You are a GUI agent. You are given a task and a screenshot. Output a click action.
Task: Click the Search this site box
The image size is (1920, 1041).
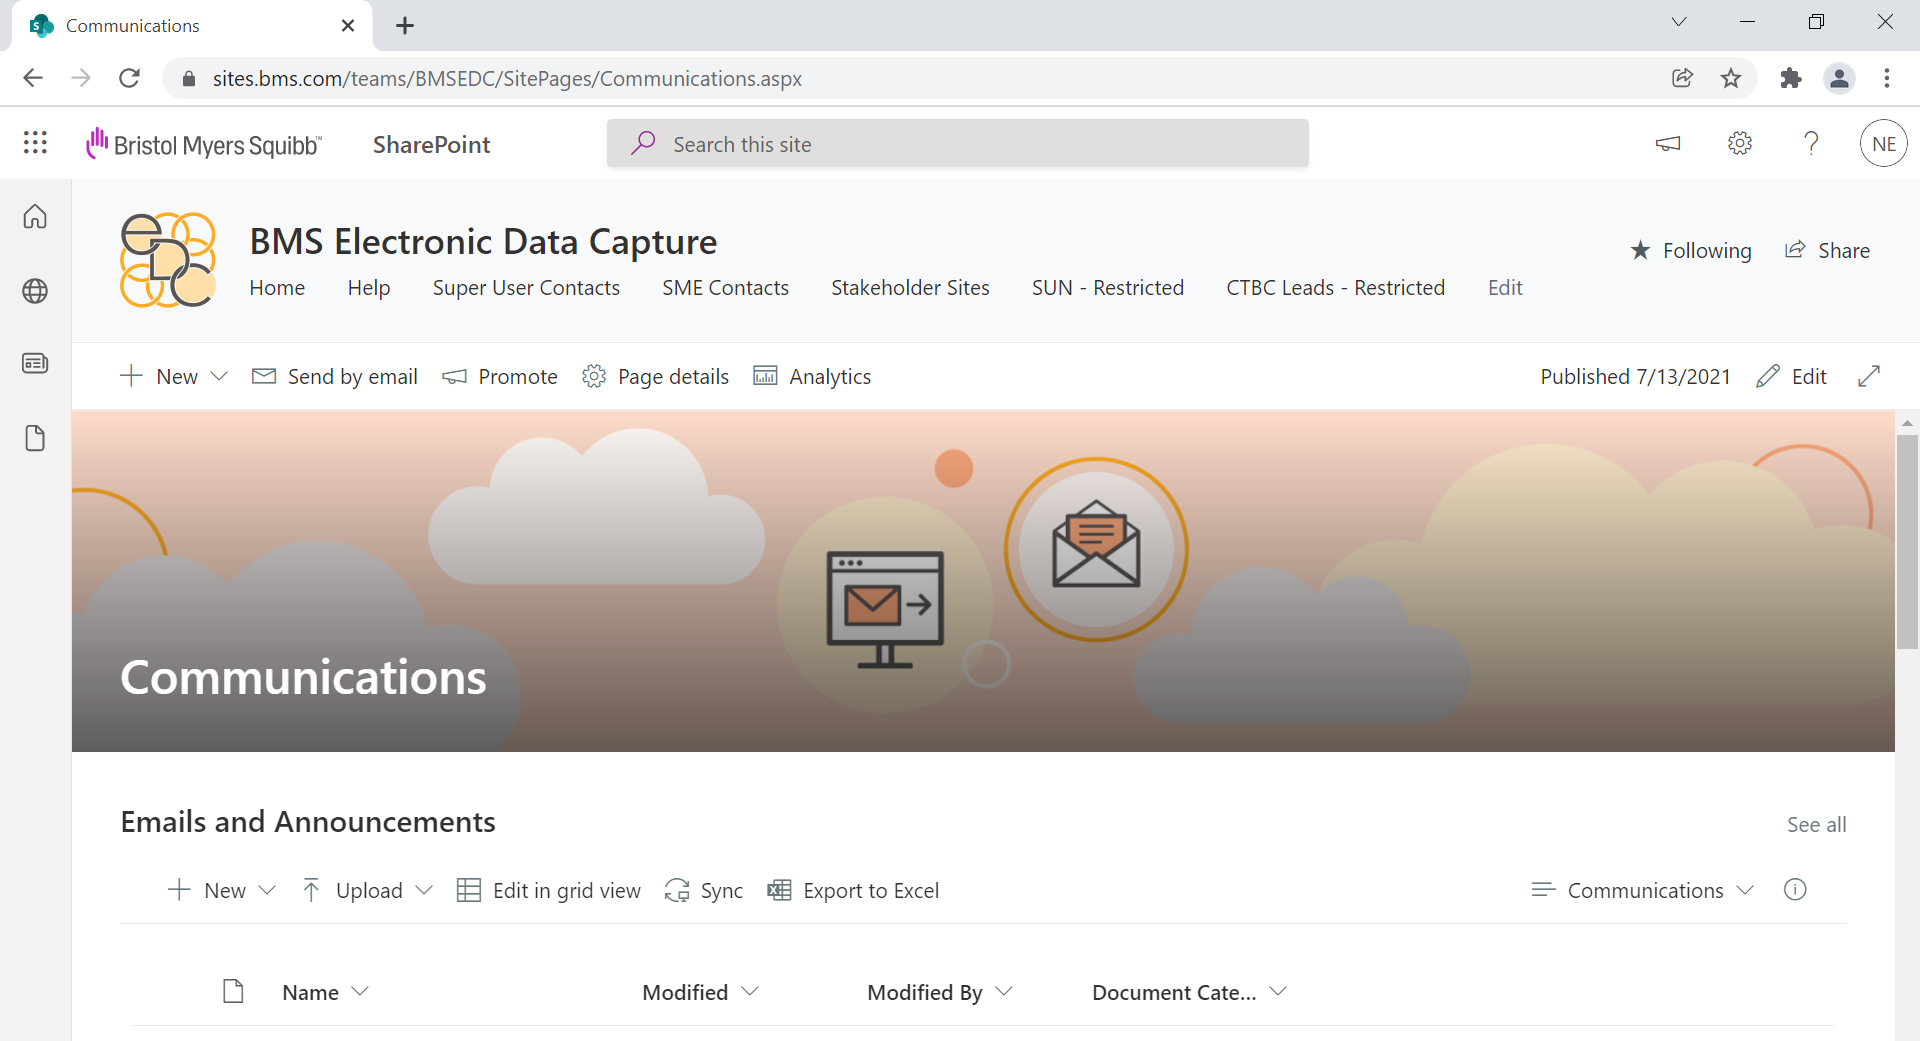[x=958, y=144]
